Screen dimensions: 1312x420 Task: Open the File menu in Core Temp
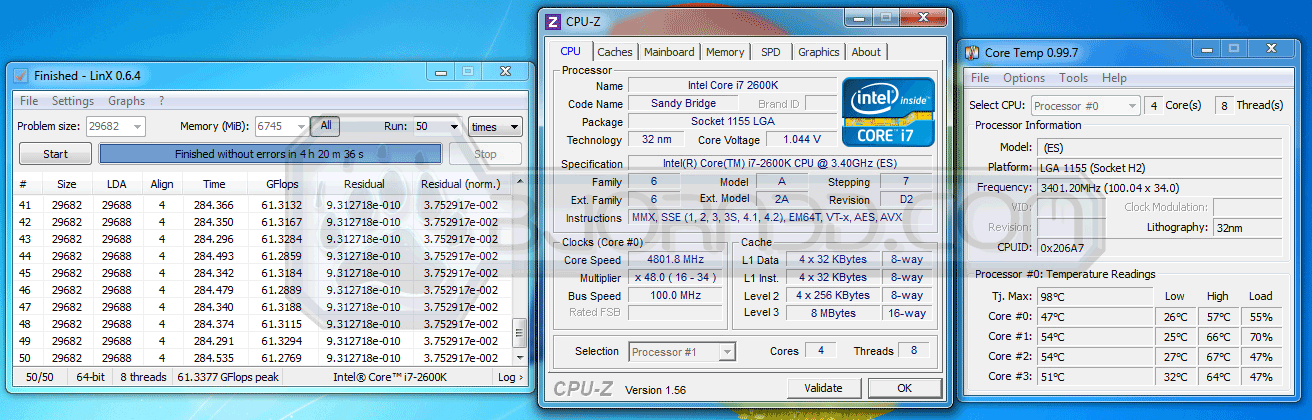point(981,78)
